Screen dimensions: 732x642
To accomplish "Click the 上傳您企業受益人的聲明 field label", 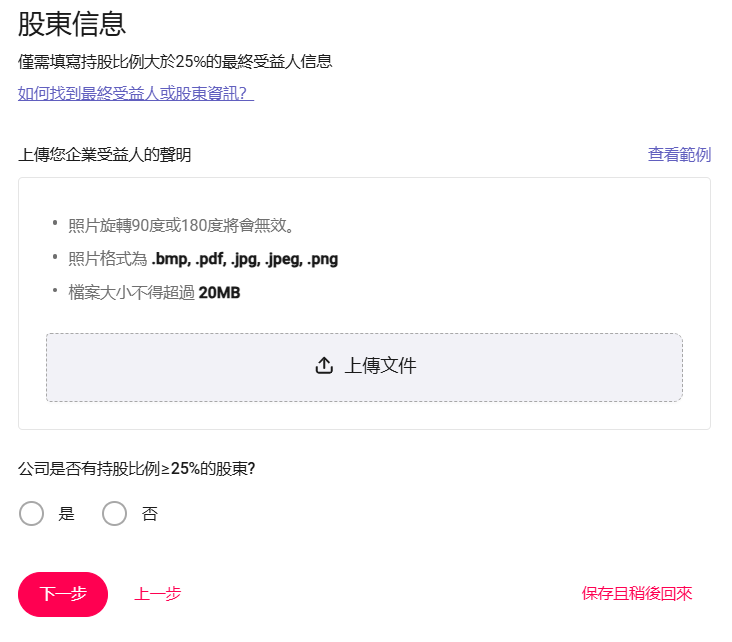I will coord(105,155).
